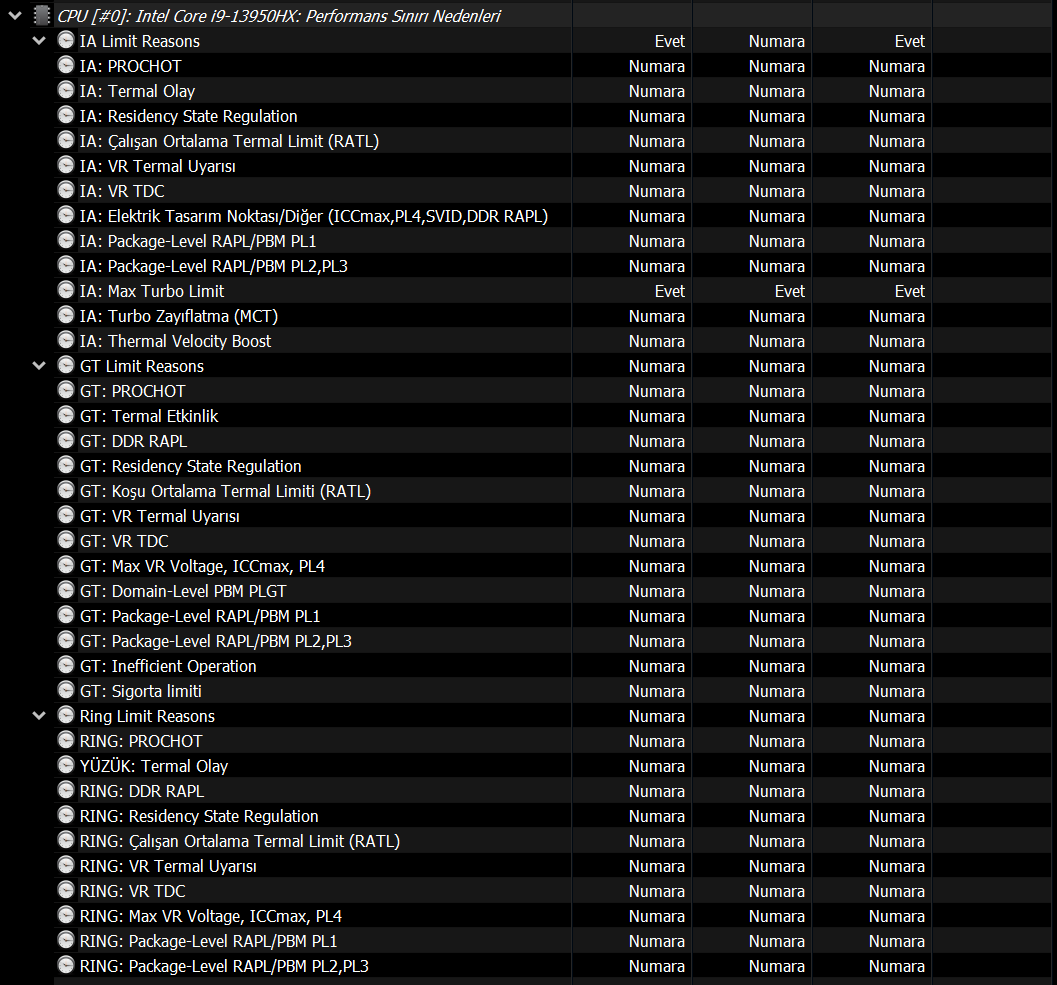
Task: Click third-column 'Evet' value of IA Limit Reasons
Action: pos(909,41)
